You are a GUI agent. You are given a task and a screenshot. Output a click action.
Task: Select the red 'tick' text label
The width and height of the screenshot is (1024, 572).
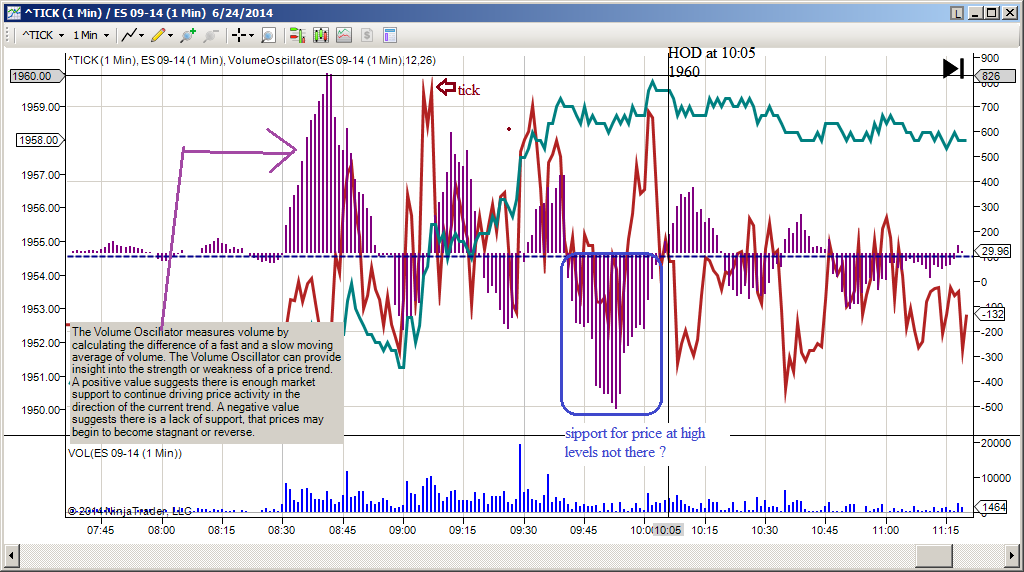click(468, 90)
